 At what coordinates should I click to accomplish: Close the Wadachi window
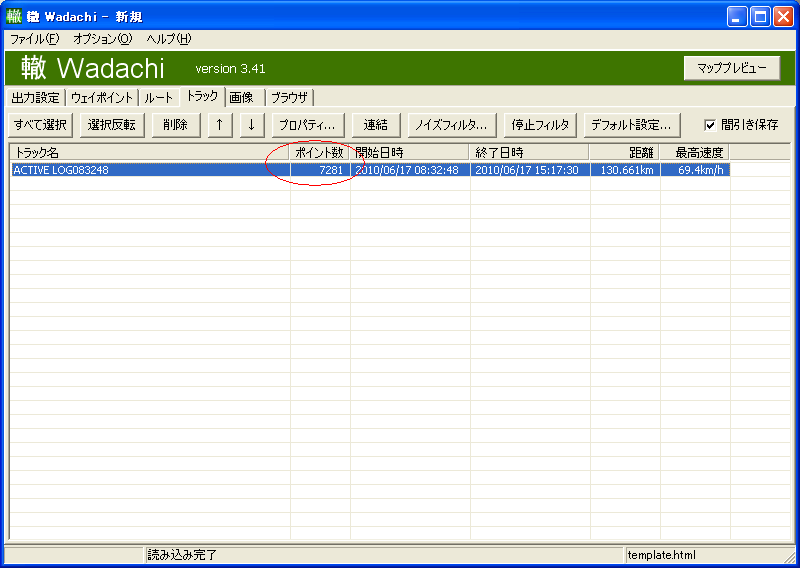[783, 17]
